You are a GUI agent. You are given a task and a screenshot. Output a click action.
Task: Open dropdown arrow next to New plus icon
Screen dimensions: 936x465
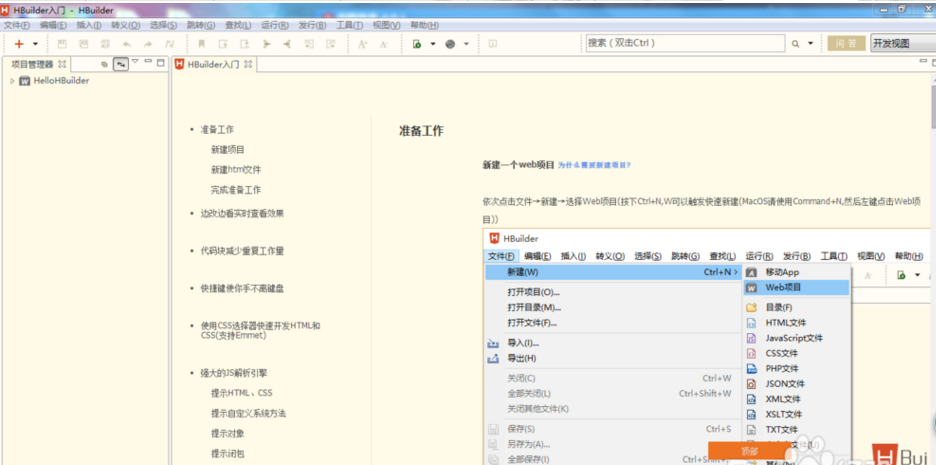[x=35, y=44]
